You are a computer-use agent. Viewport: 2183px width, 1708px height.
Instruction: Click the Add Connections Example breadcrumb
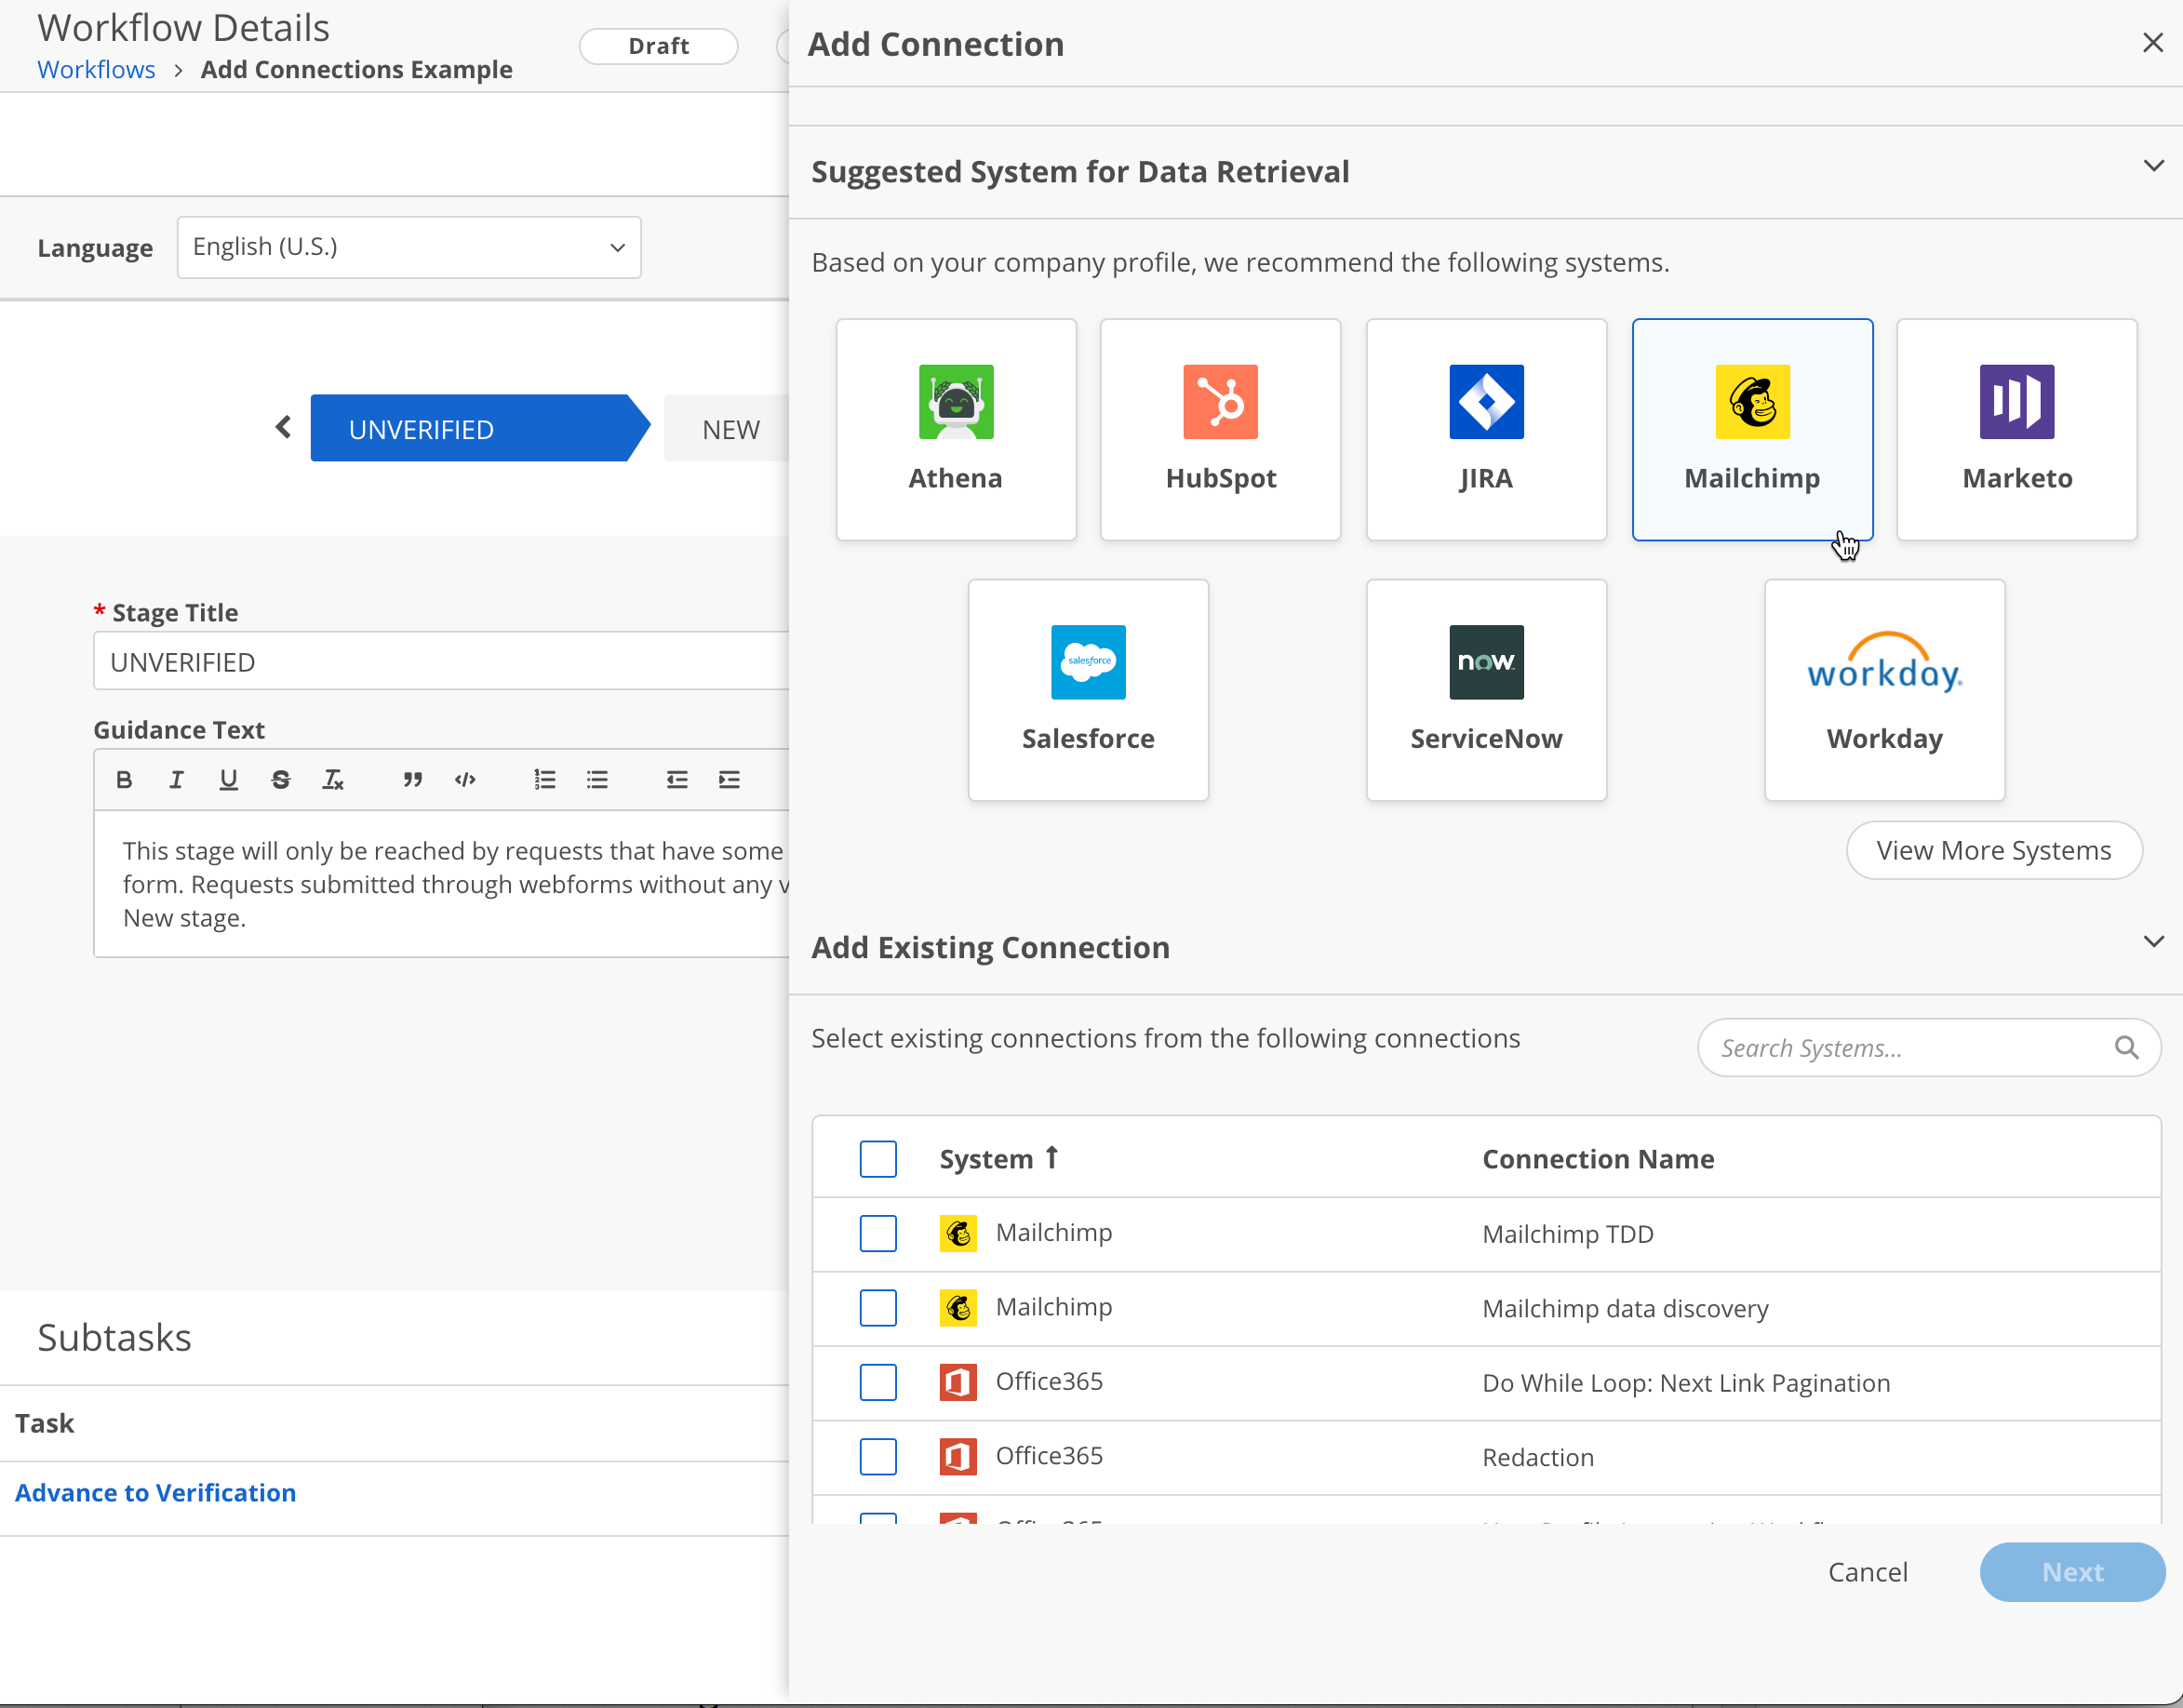[x=356, y=69]
